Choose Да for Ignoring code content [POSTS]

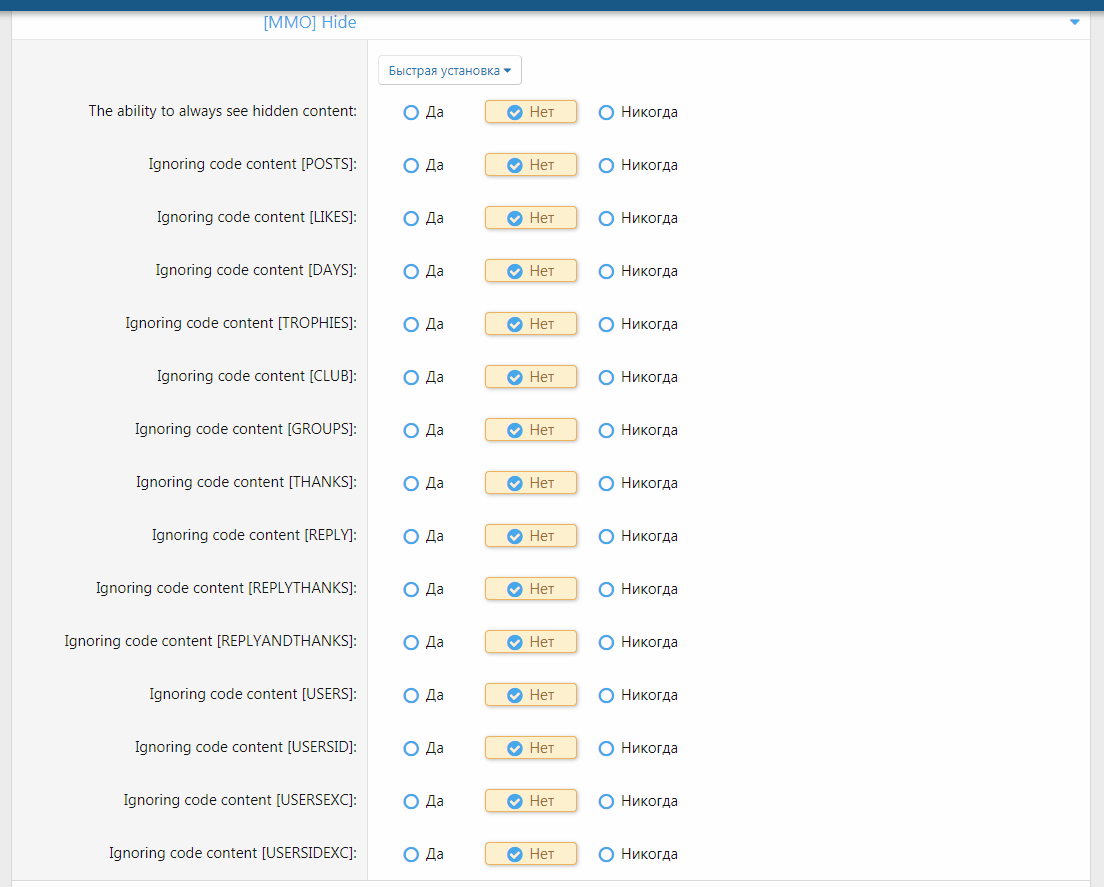[x=411, y=166]
